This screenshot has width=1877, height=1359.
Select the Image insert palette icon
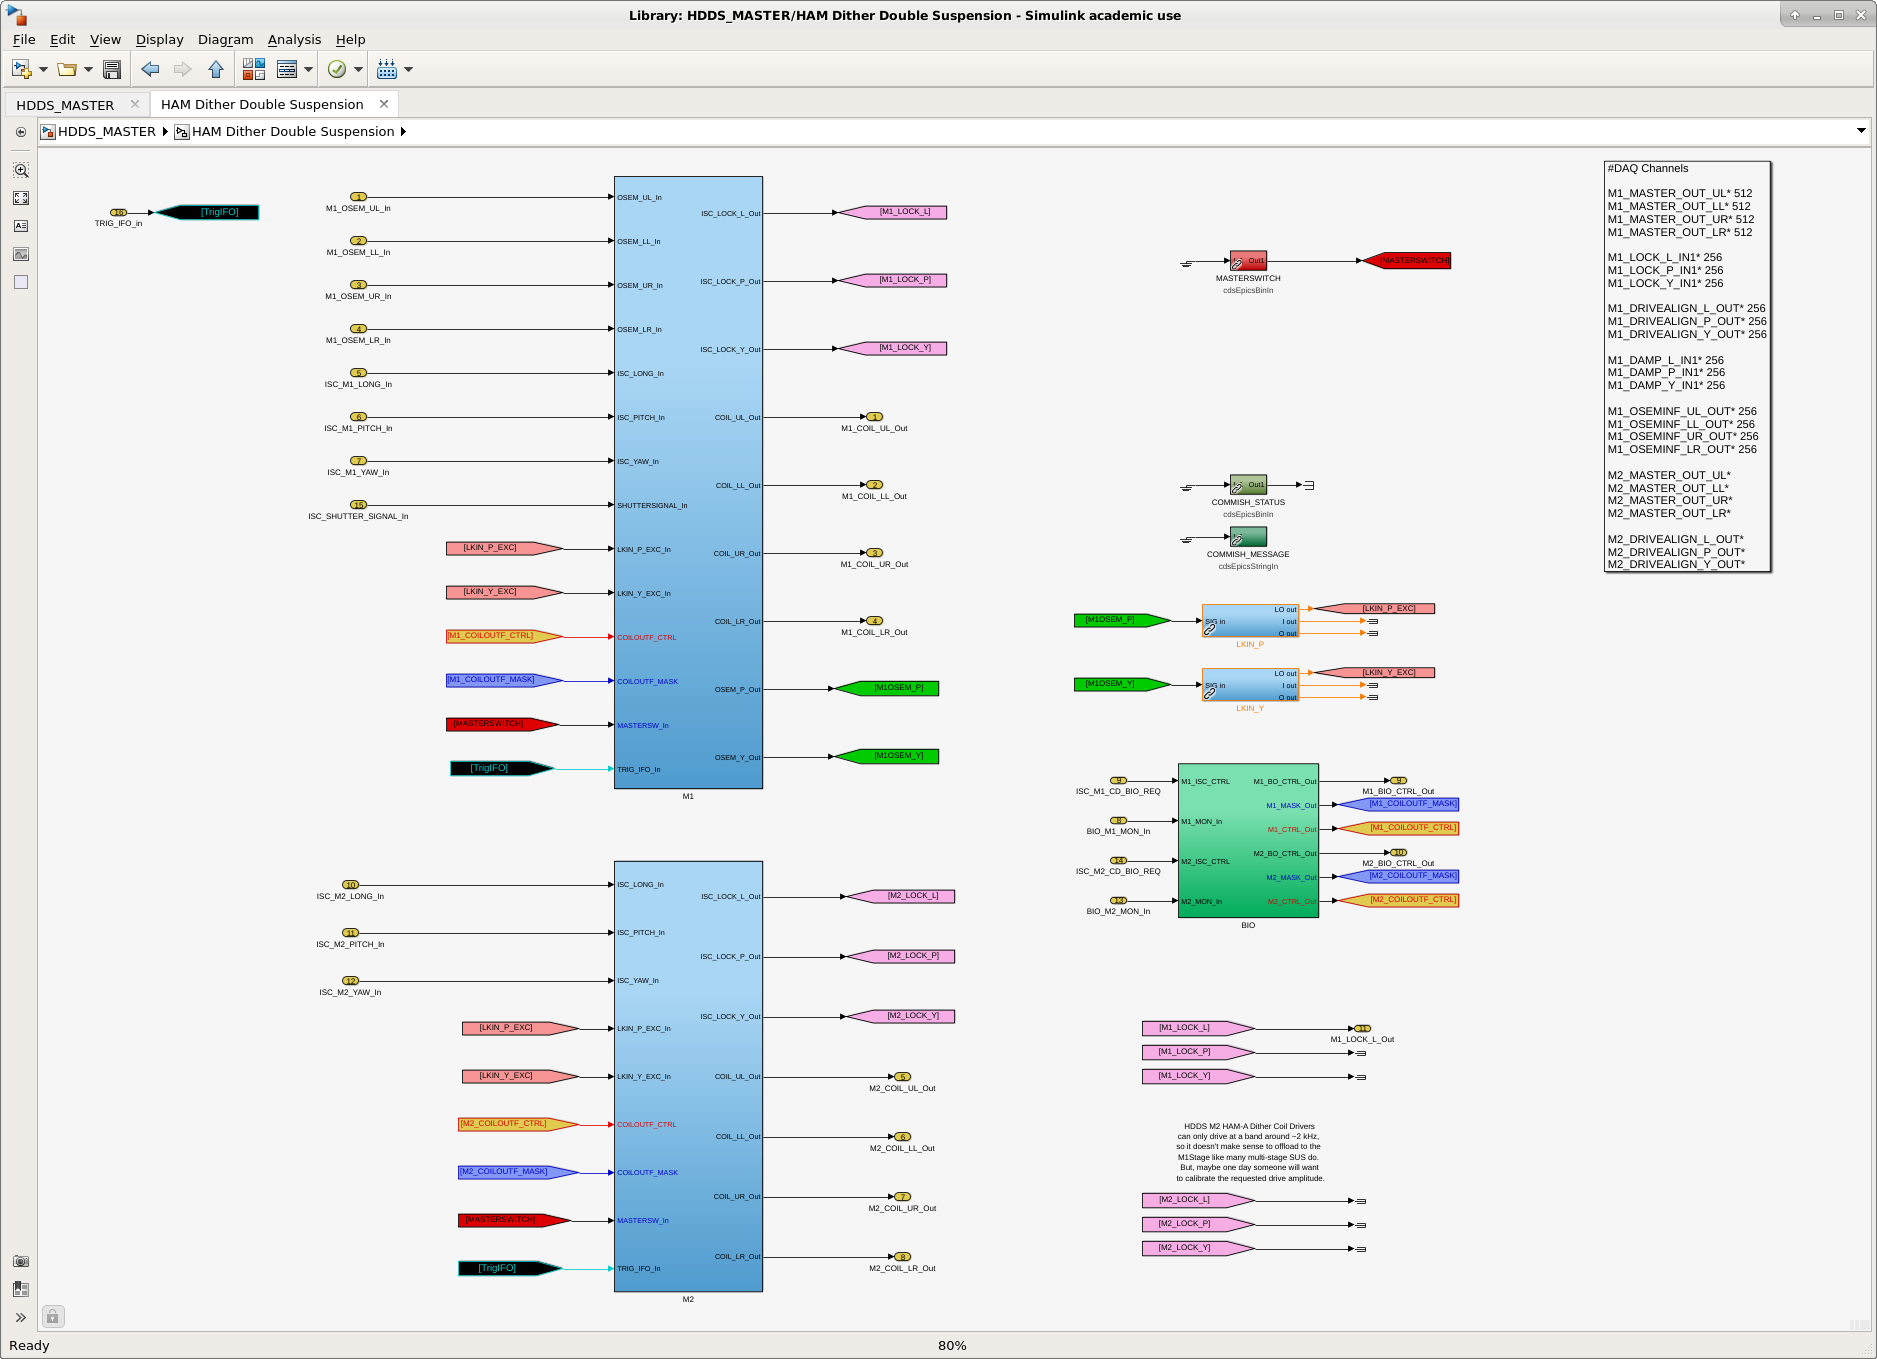point(21,254)
